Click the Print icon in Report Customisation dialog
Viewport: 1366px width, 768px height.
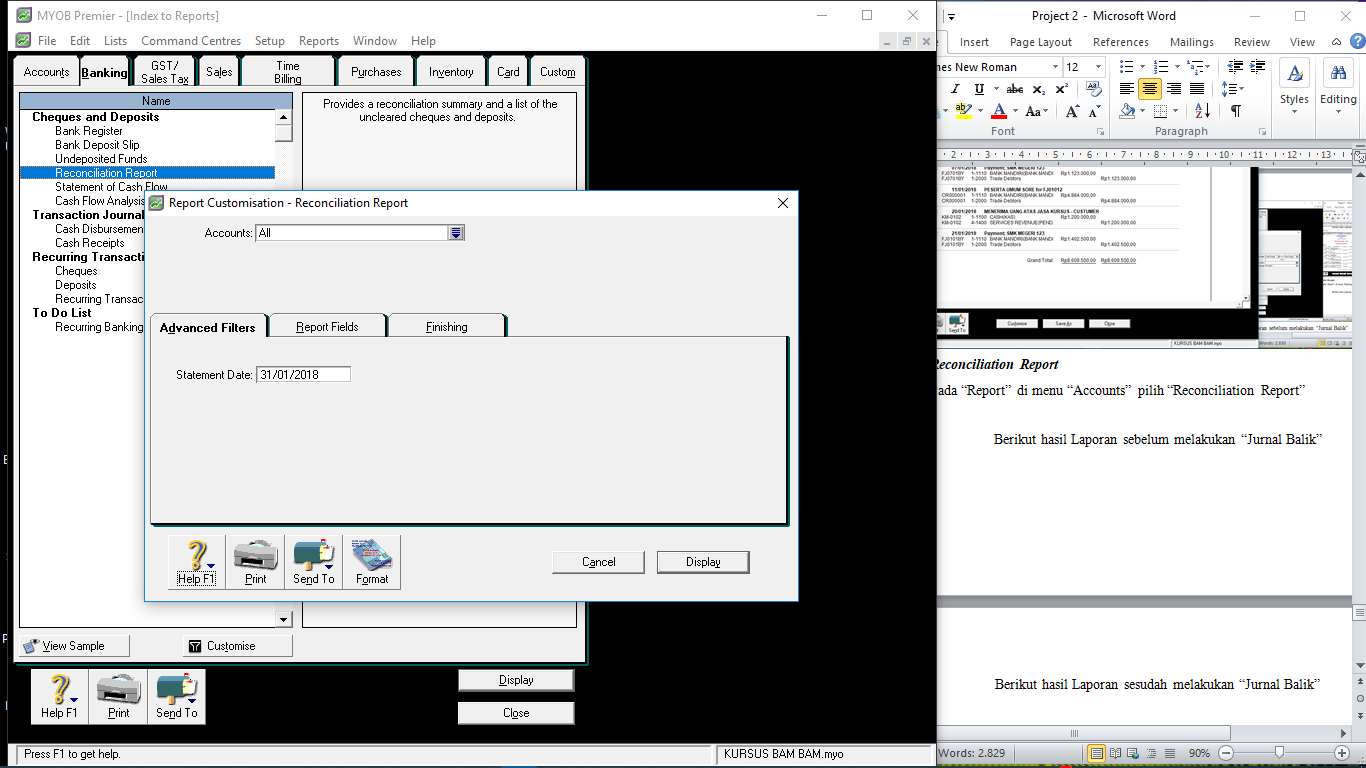point(256,562)
